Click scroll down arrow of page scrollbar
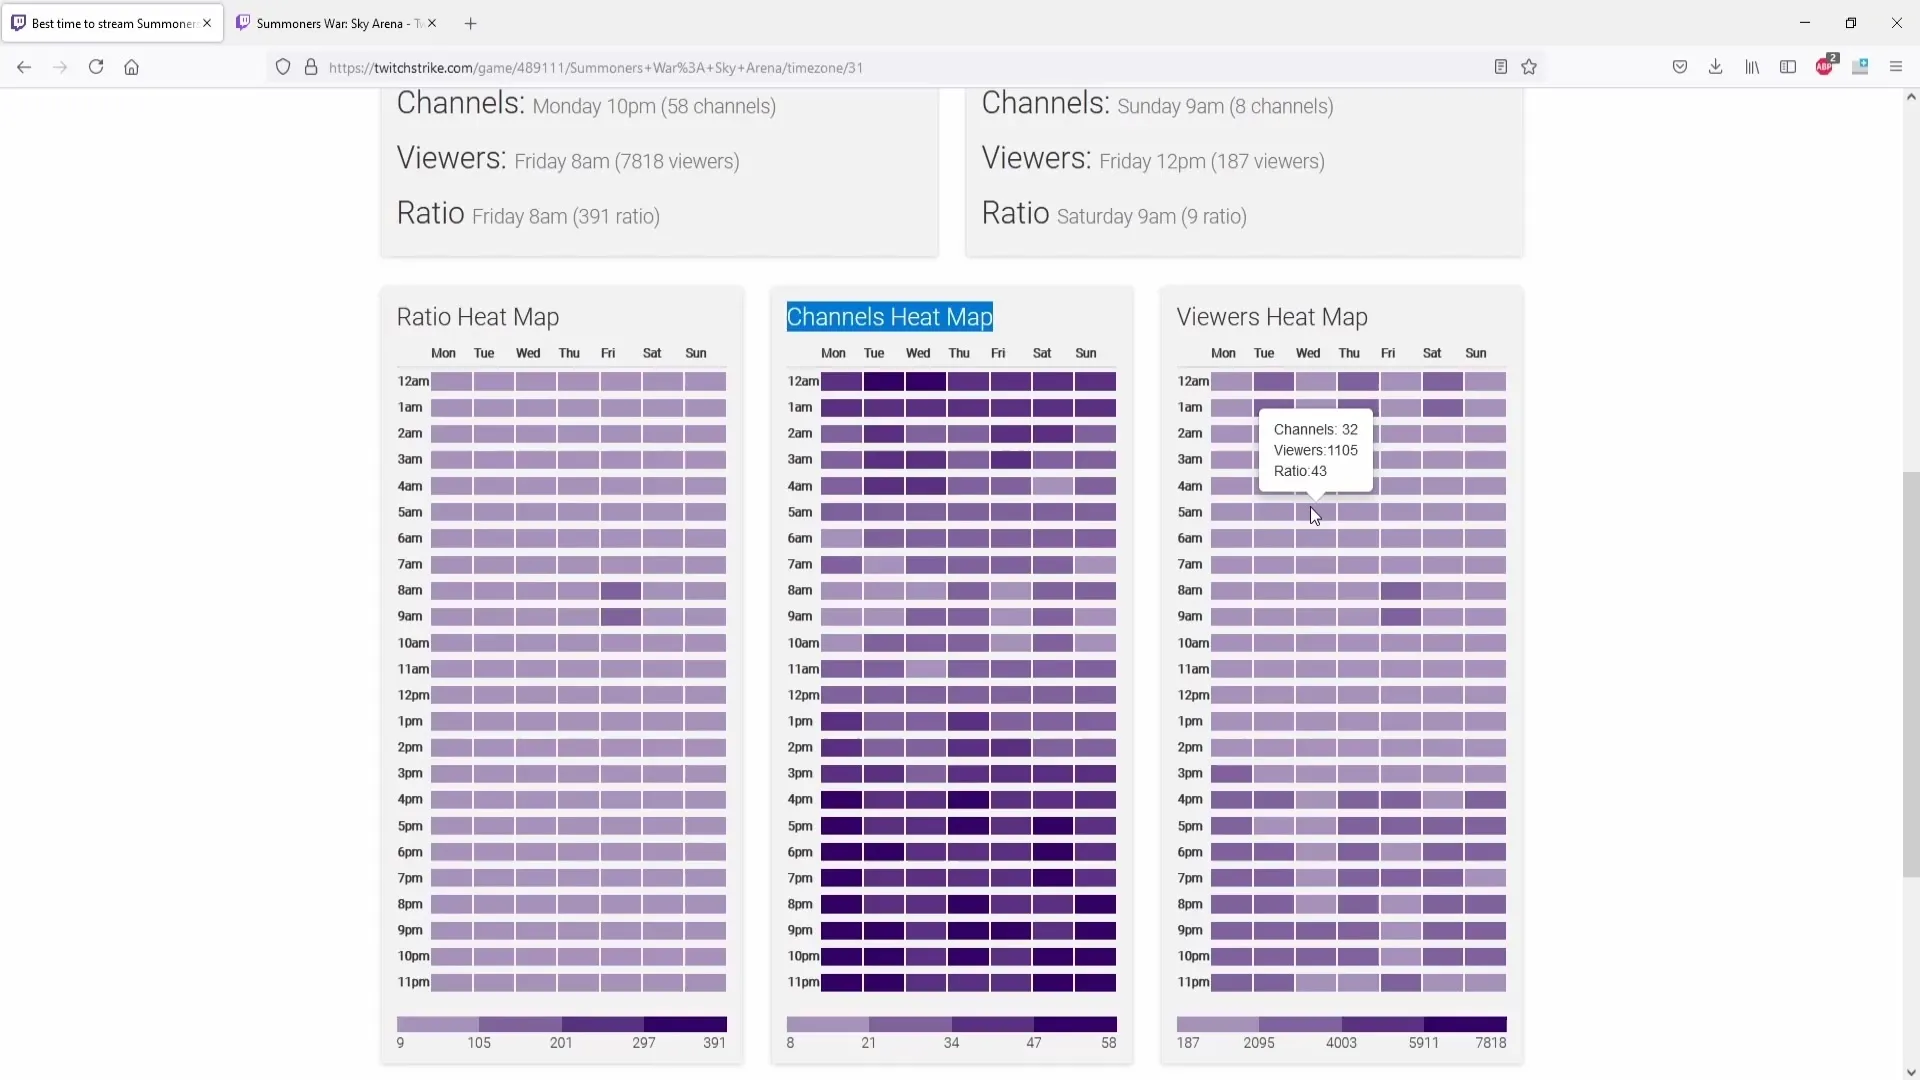Screen dimensions: 1920x1080 (1911, 1072)
